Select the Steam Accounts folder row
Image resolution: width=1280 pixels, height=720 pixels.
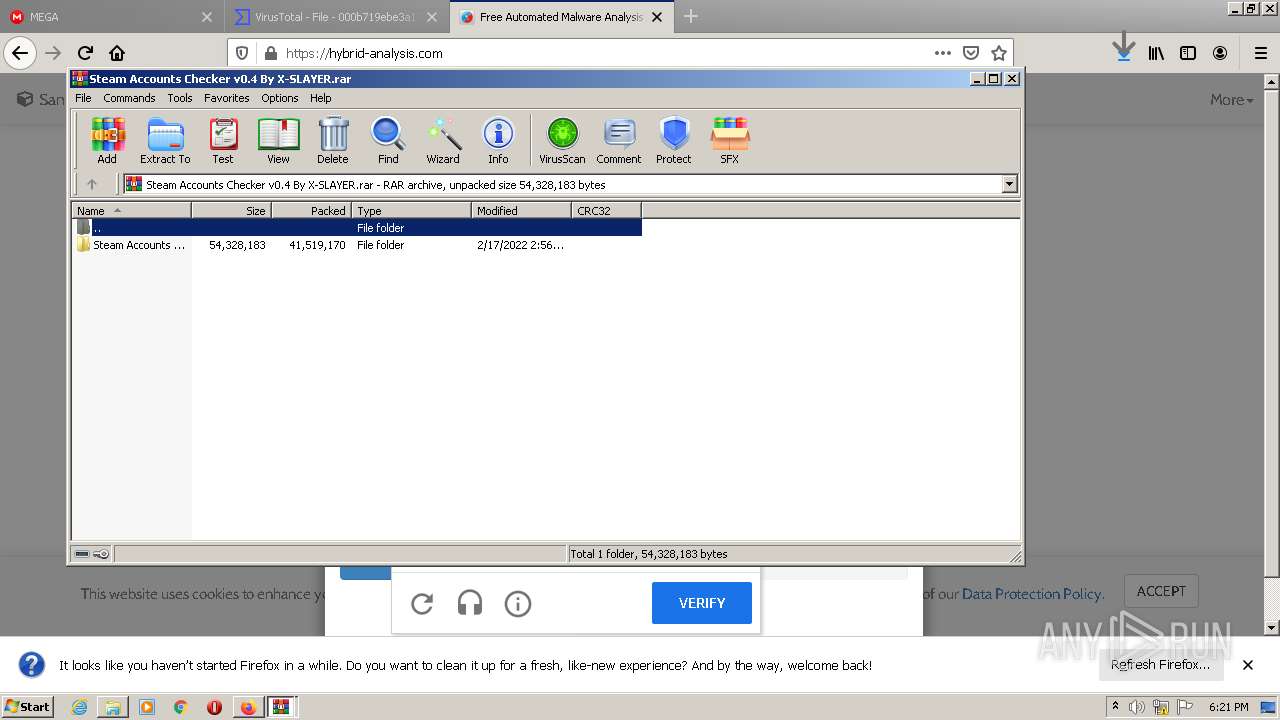[x=357, y=244]
